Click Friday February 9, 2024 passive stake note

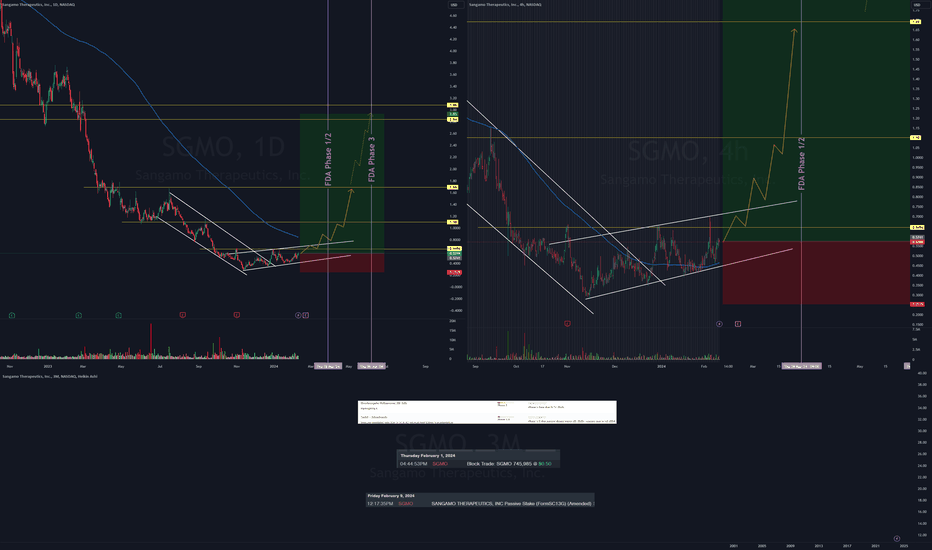(480, 500)
